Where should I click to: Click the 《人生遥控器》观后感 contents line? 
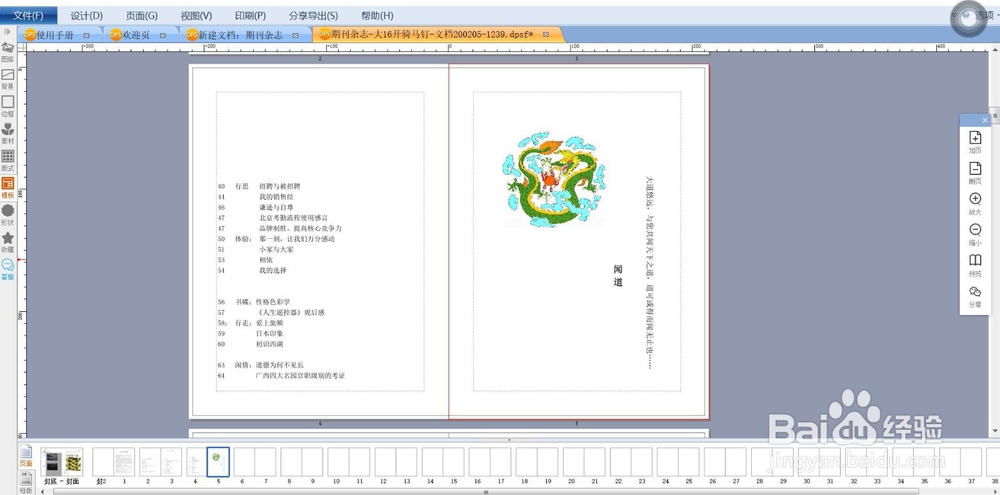[x=290, y=313]
